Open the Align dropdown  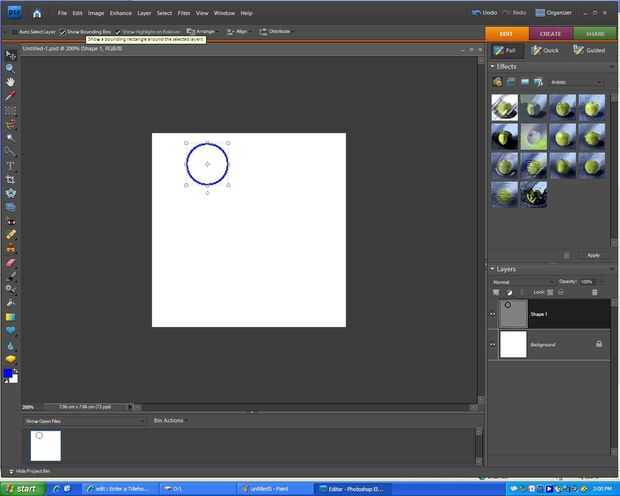coord(238,32)
